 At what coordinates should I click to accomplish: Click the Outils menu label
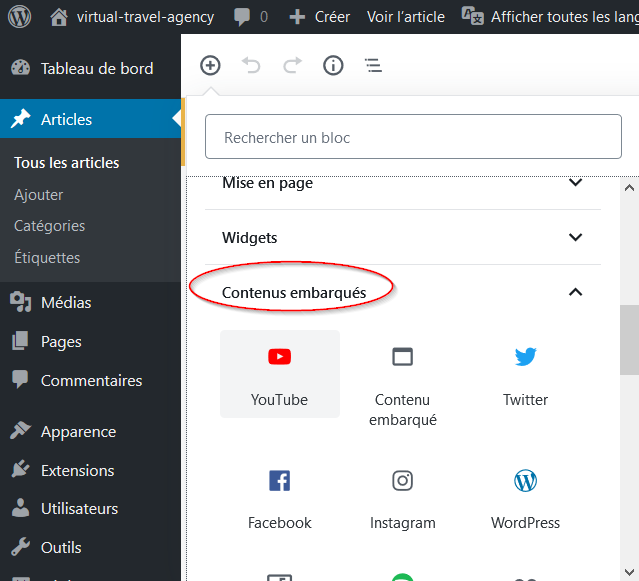pos(61,548)
